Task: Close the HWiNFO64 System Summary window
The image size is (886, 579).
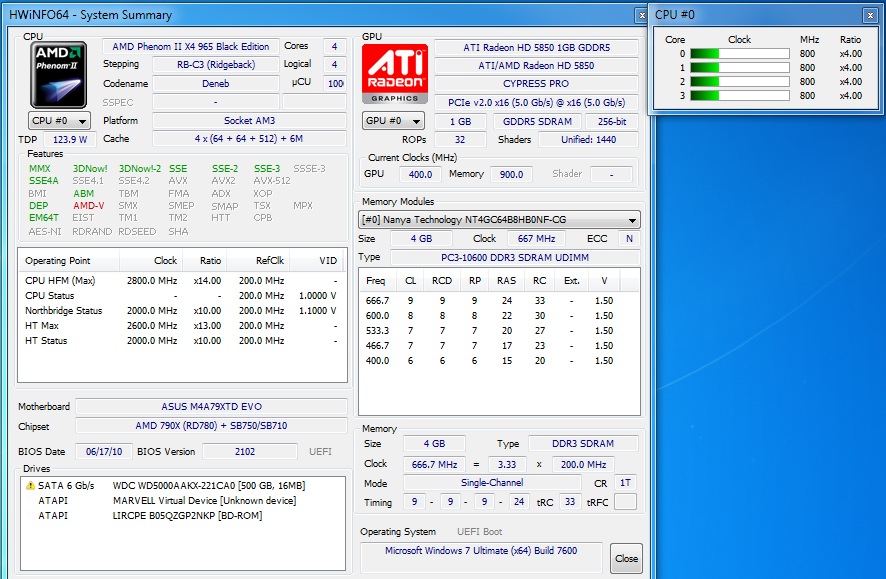Action: pyautogui.click(x=641, y=16)
